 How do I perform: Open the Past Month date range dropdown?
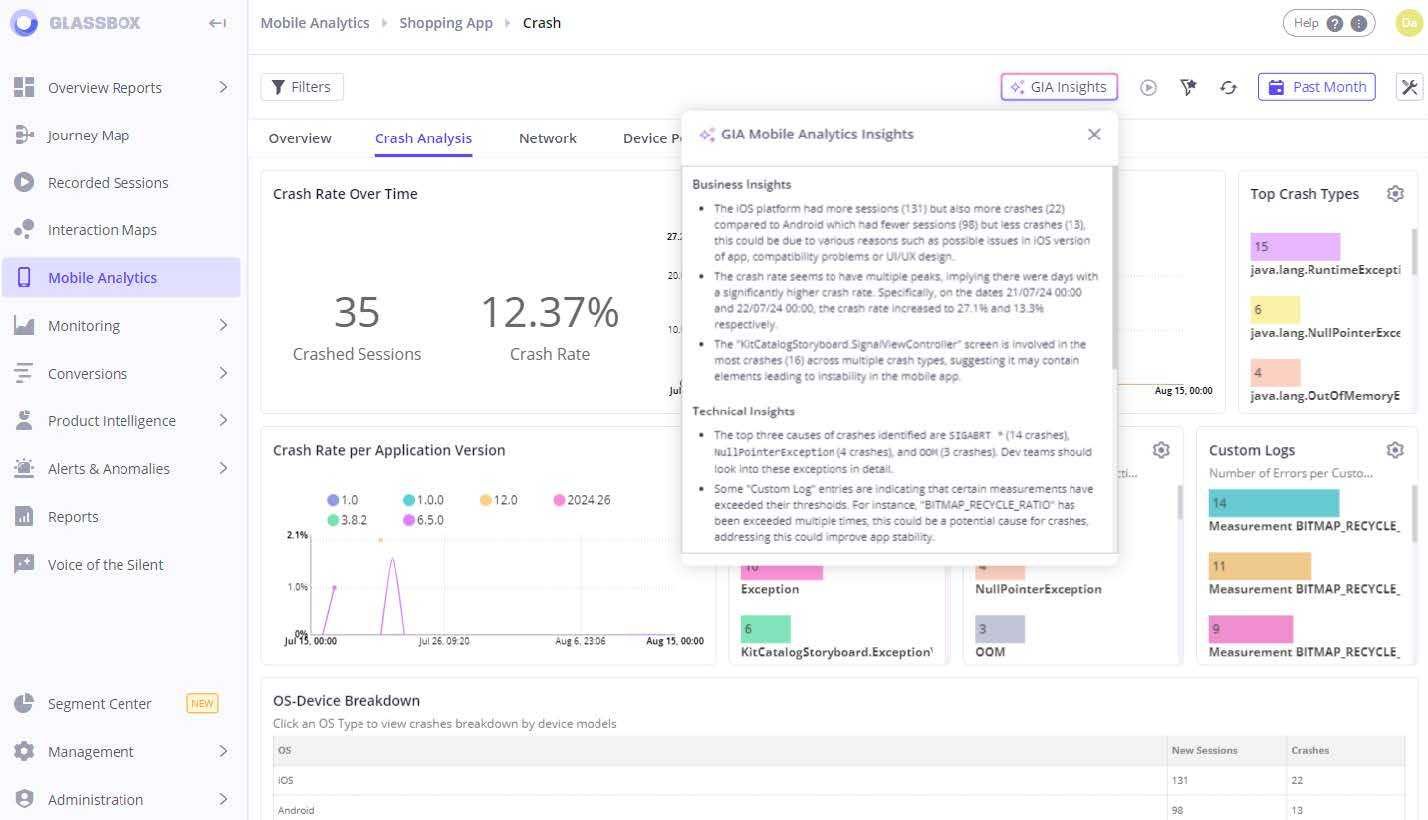pos(1316,87)
